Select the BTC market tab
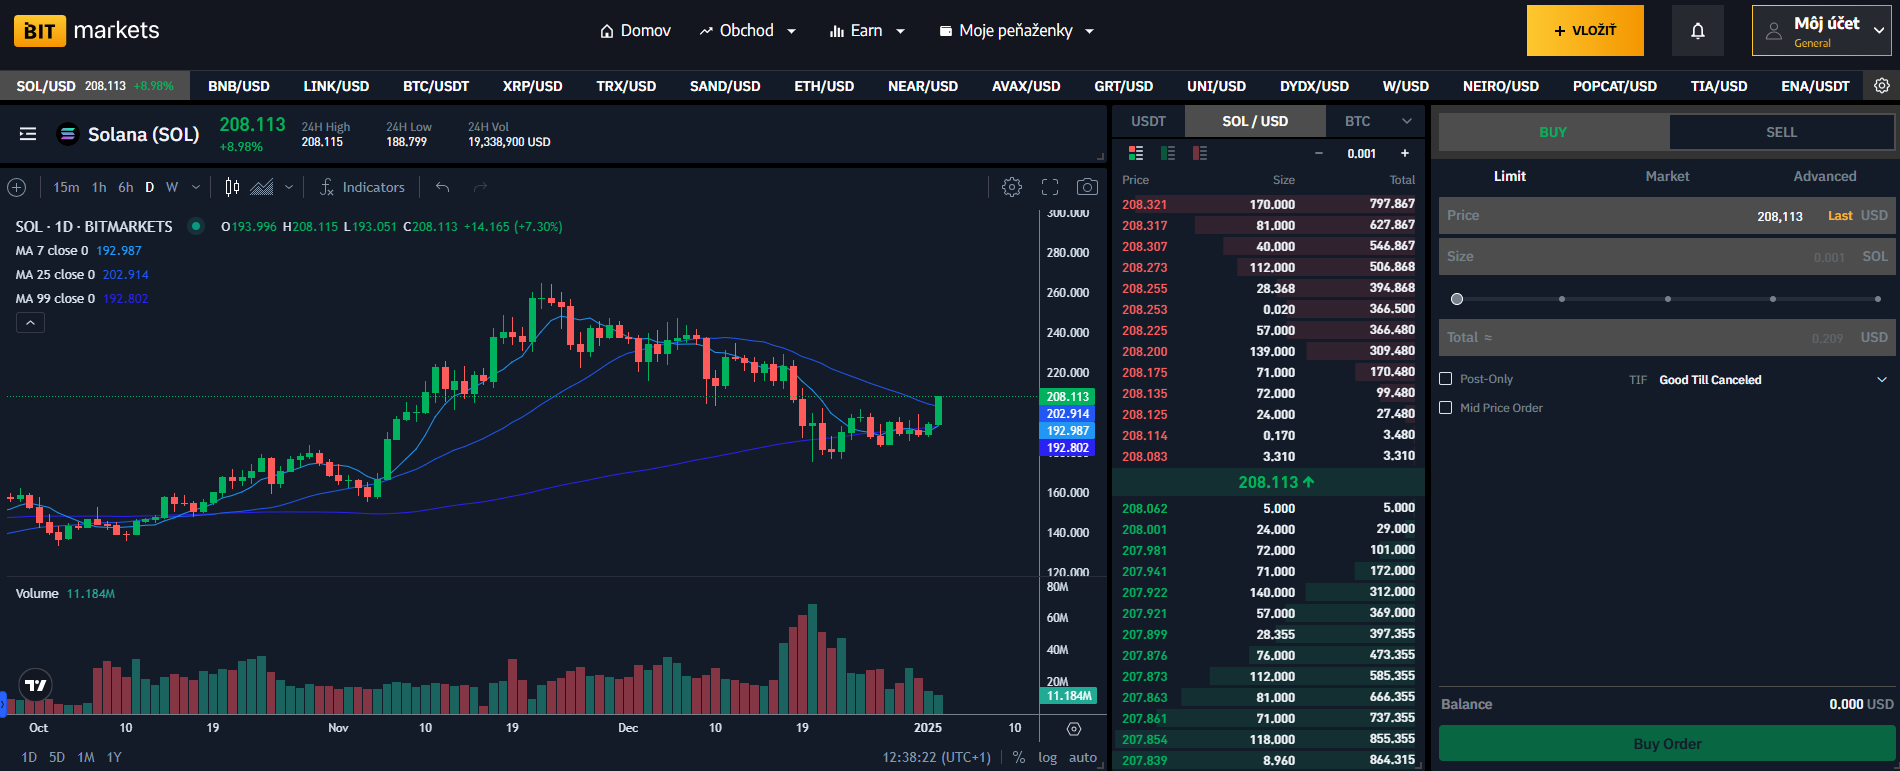The height and width of the screenshot is (771, 1900). [1357, 121]
